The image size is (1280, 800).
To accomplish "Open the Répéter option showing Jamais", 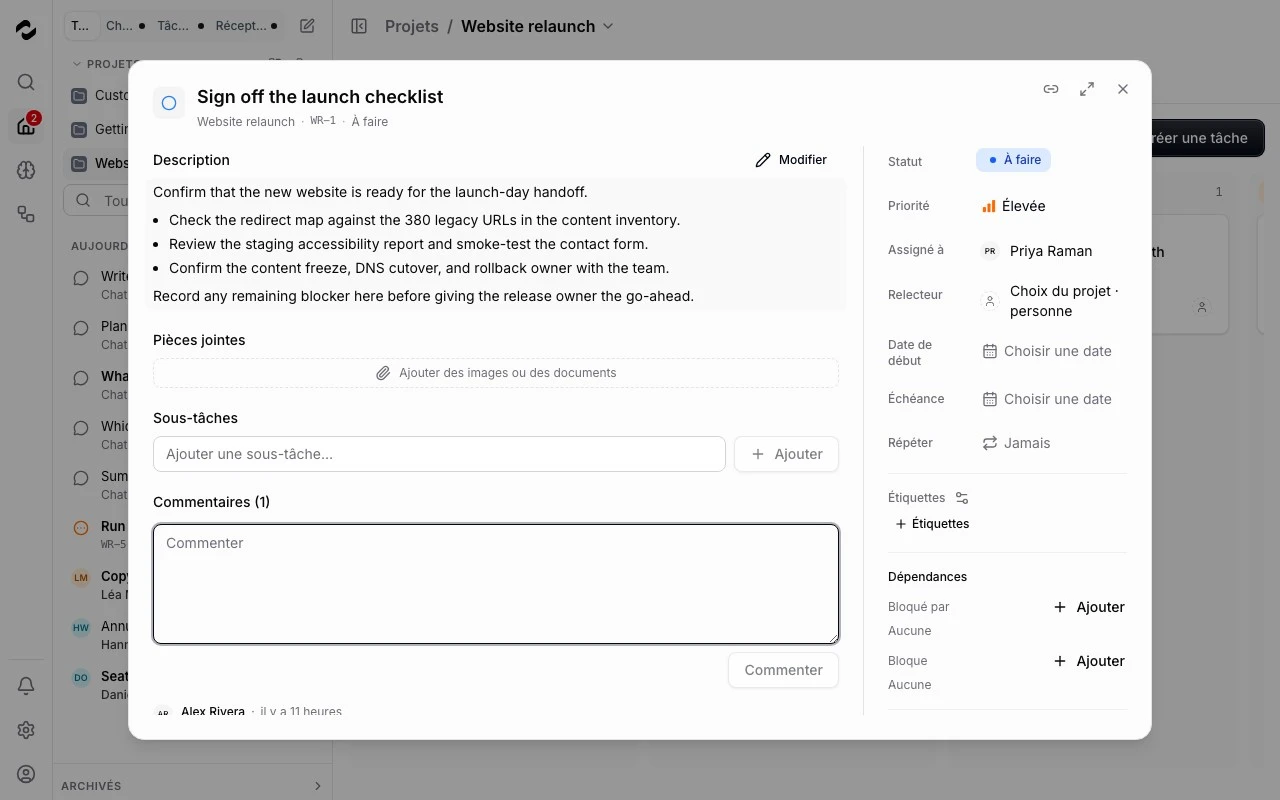I will [x=1016, y=443].
